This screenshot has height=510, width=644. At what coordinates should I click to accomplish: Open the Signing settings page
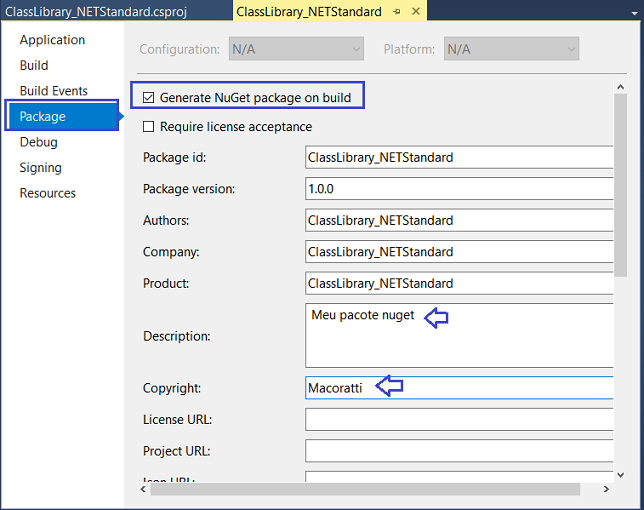tap(41, 168)
